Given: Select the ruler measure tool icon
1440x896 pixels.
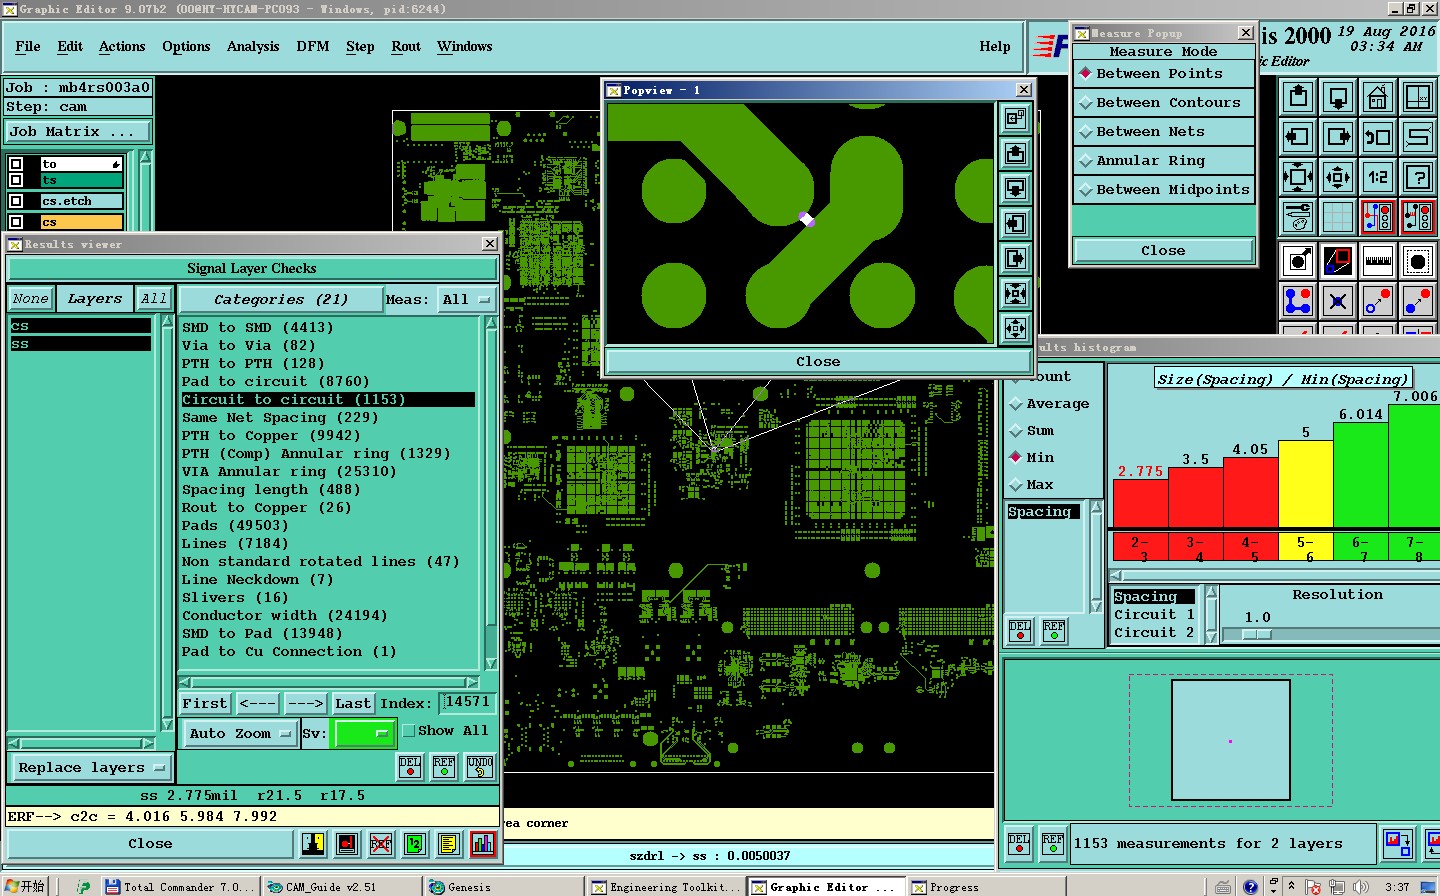Looking at the screenshot, I should pos(1378,261).
